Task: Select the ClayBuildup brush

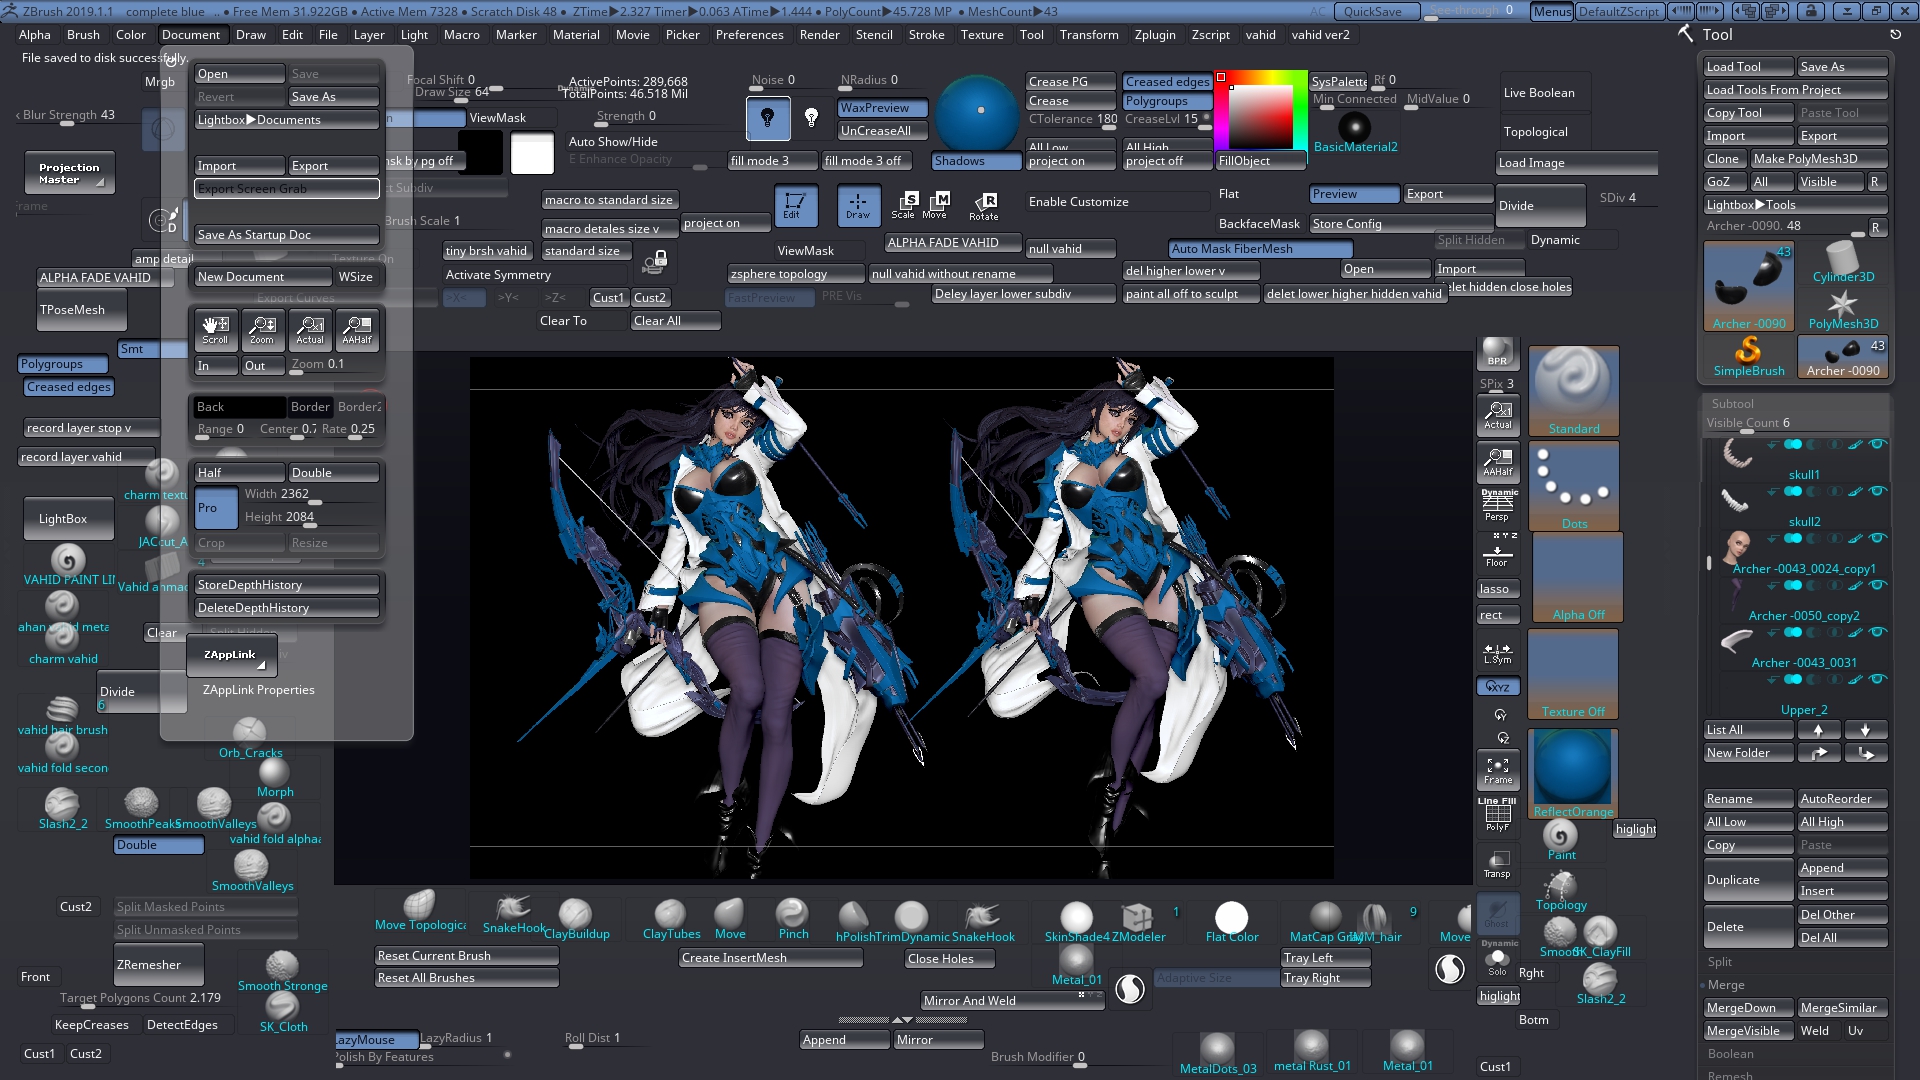Action: (576, 920)
